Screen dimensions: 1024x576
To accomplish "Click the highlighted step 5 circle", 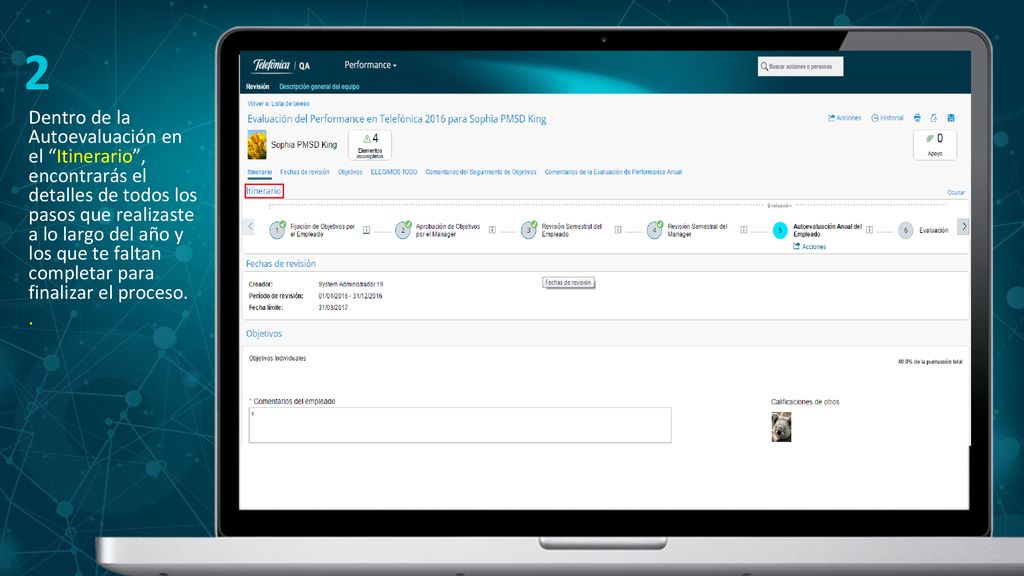I will coord(780,230).
